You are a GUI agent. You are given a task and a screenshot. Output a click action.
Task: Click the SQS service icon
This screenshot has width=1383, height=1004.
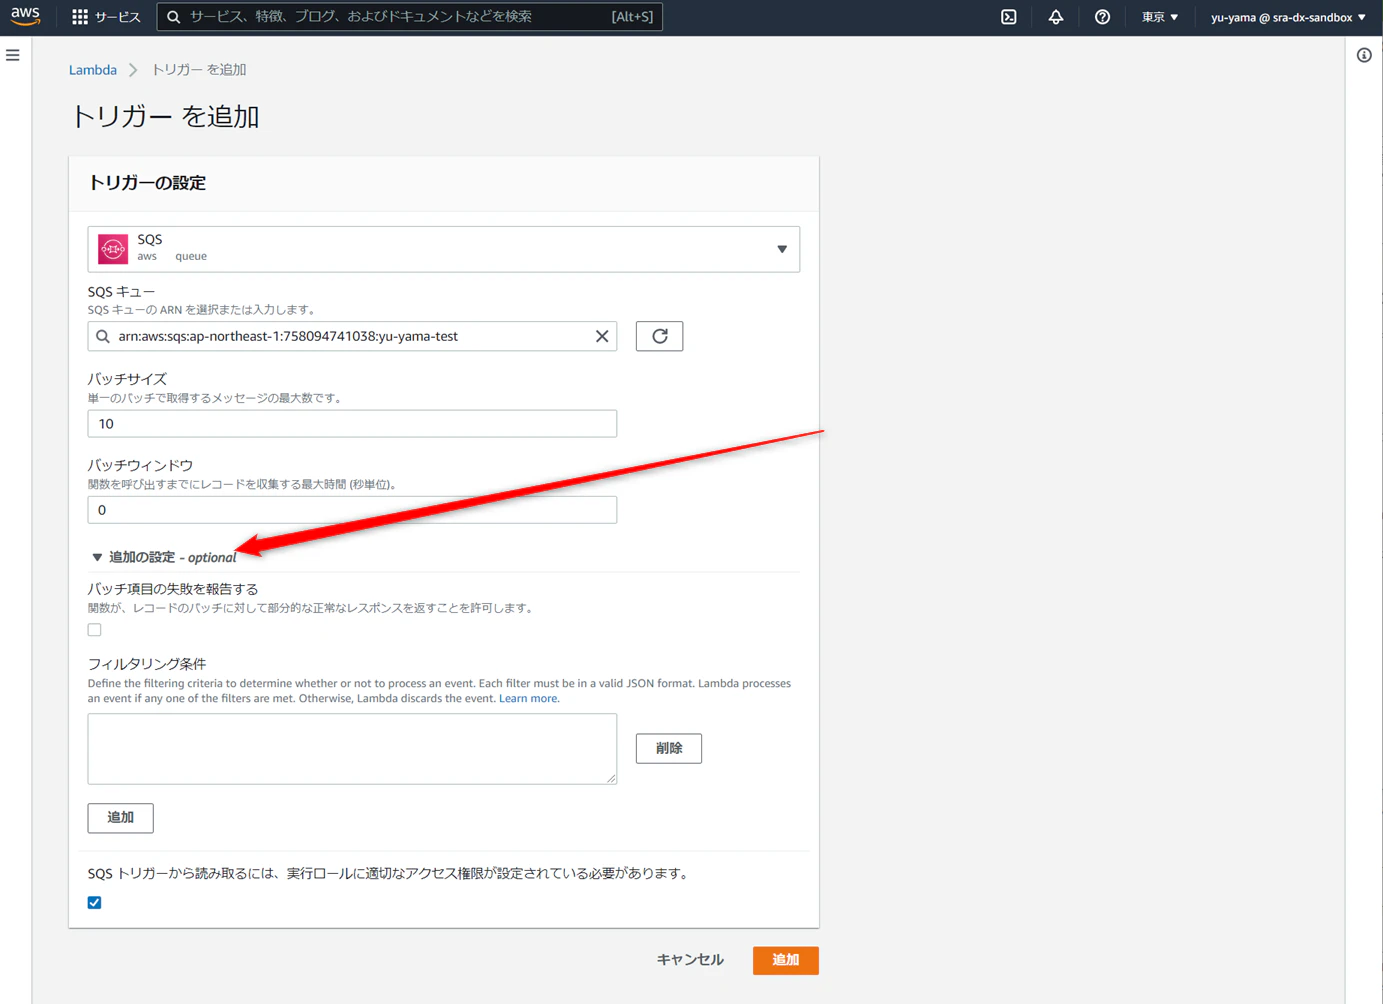pos(113,248)
